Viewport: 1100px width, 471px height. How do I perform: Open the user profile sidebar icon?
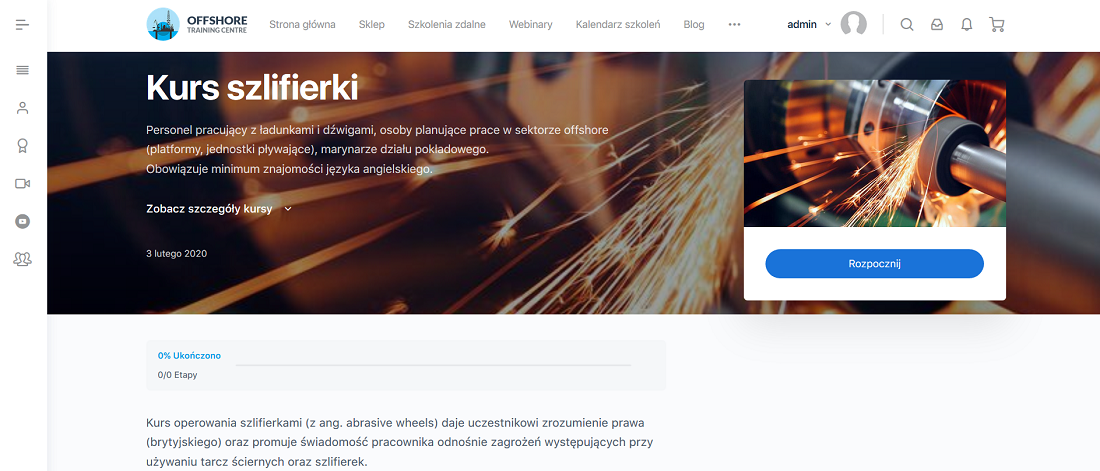click(x=22, y=108)
